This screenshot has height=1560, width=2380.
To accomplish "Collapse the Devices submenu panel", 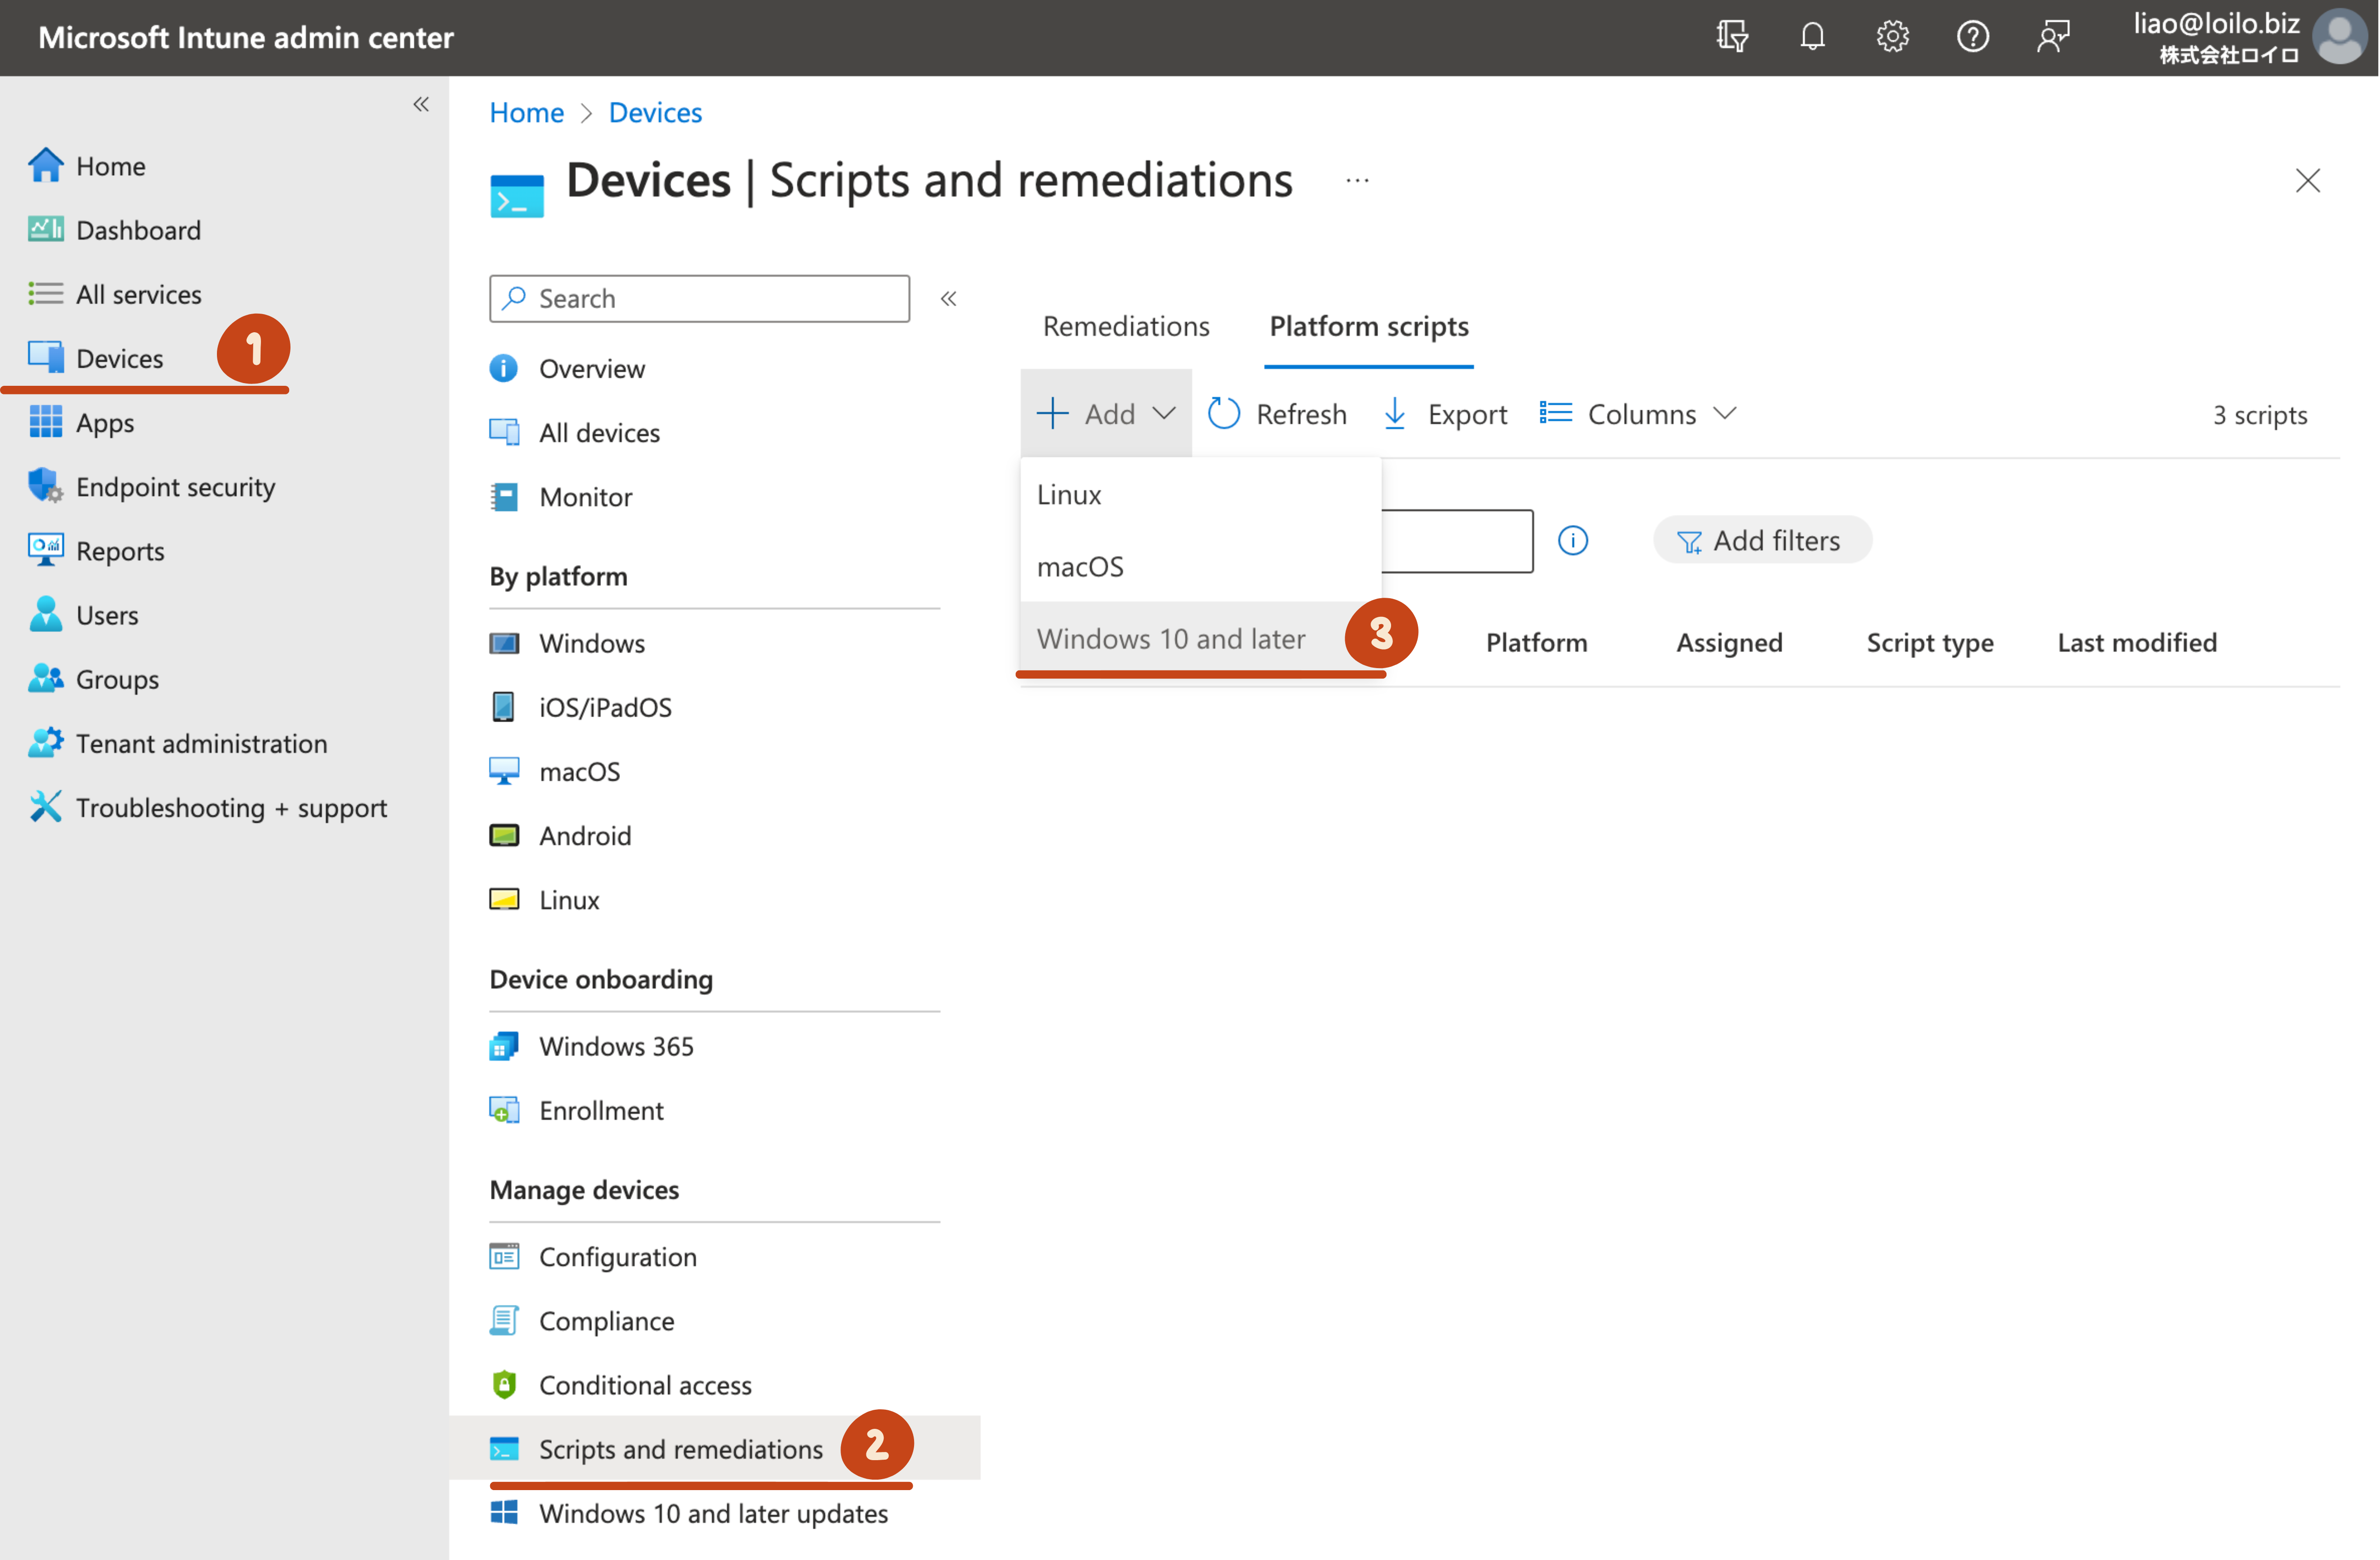I will [948, 298].
